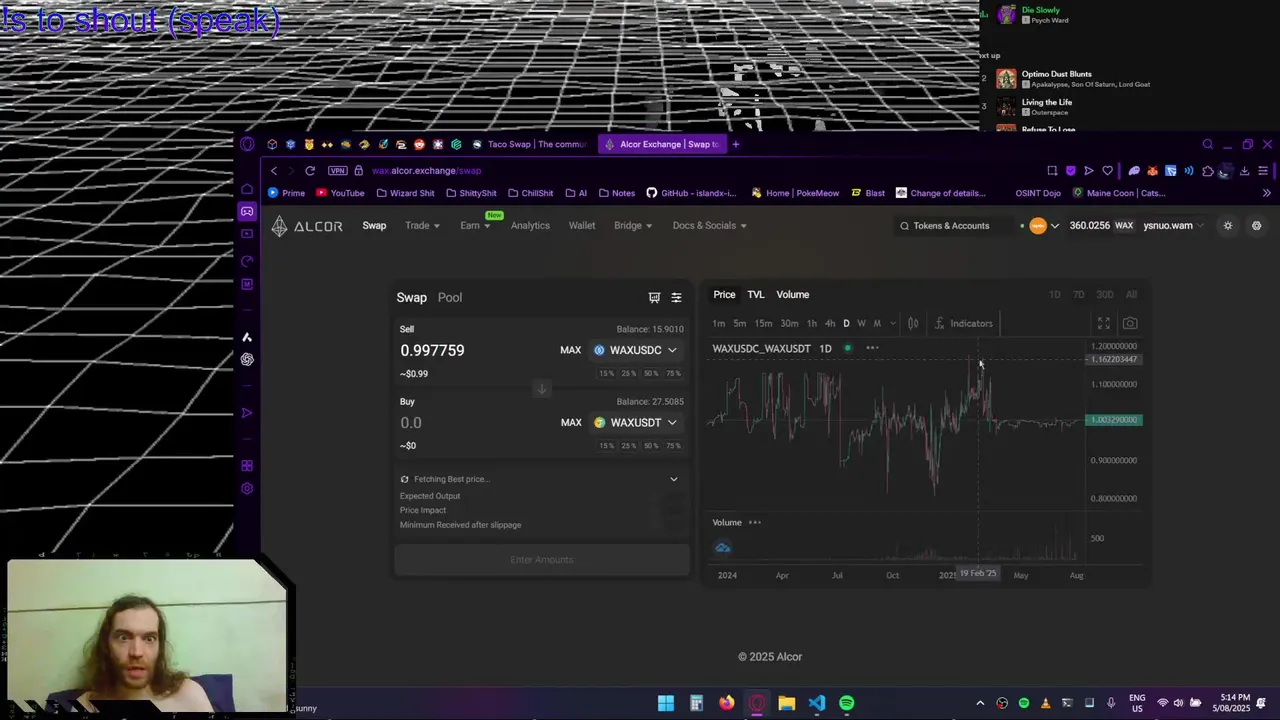Viewport: 1280px width, 720px height.
Task: Click the Enter Amounts button
Action: click(x=541, y=559)
